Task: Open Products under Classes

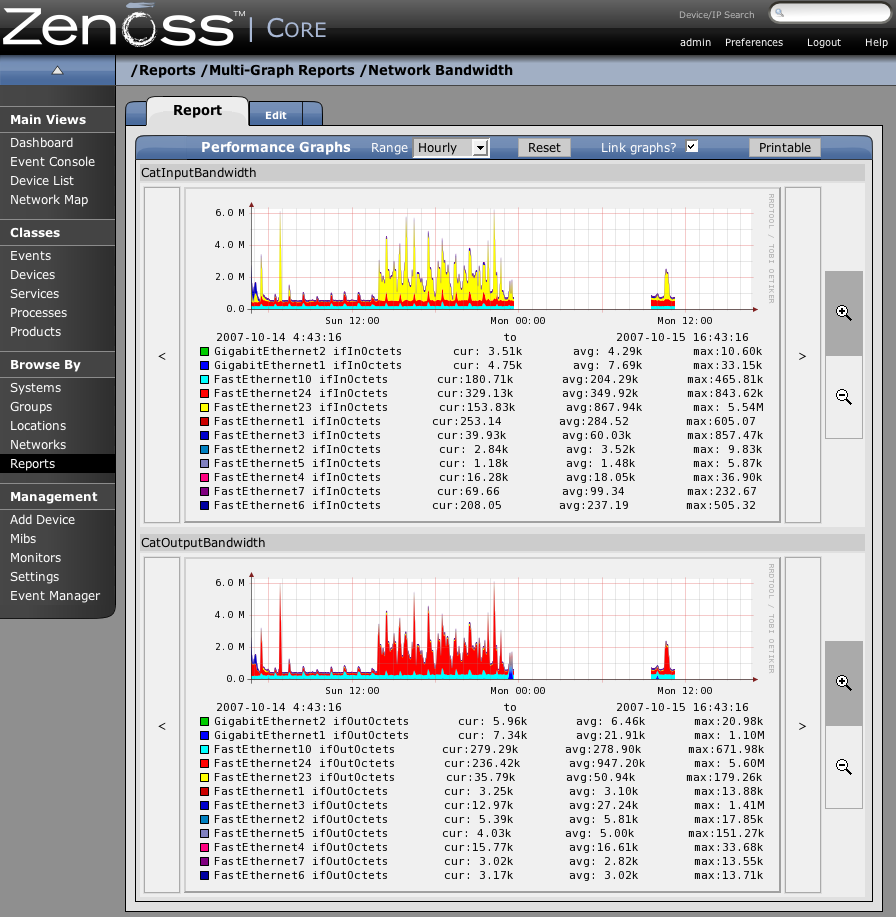Action: (35, 332)
